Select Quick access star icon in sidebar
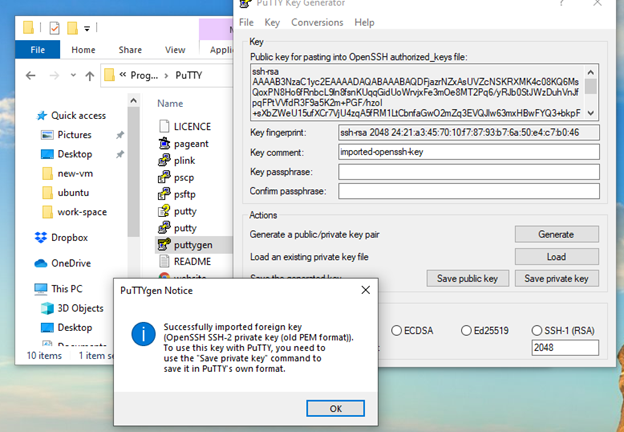 pos(41,116)
